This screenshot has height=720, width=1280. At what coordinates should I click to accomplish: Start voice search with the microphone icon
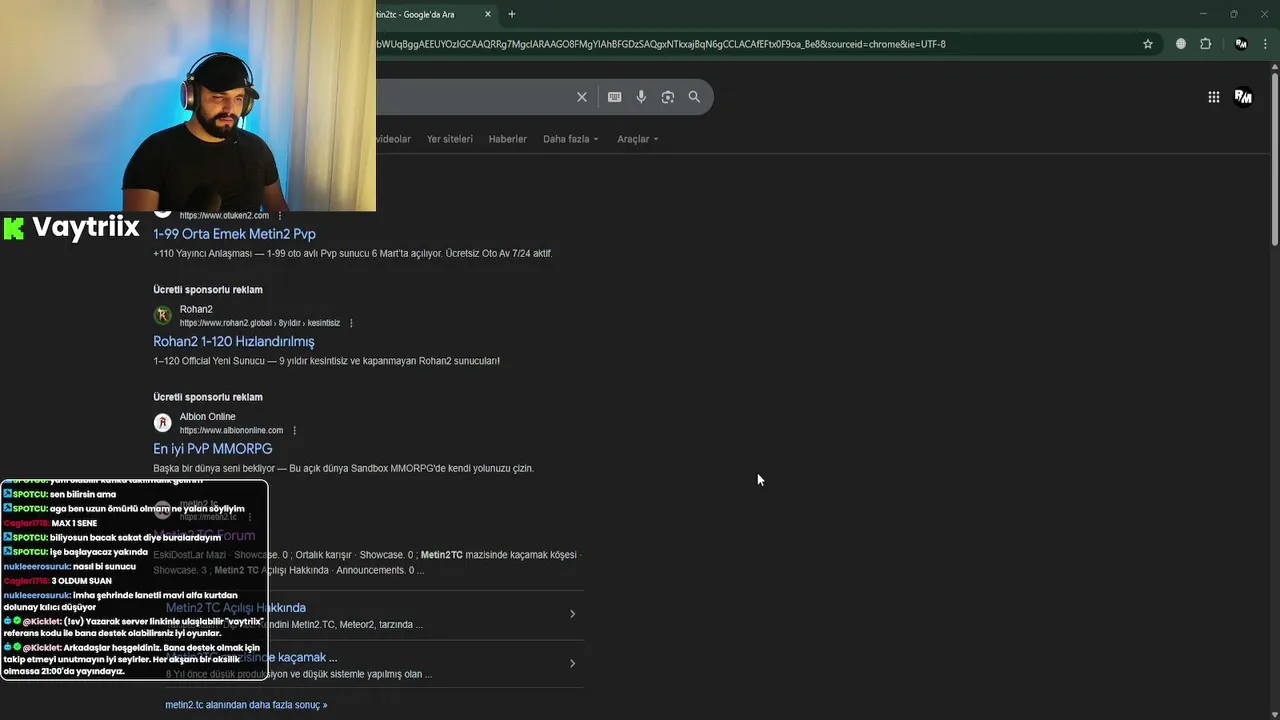tap(641, 97)
